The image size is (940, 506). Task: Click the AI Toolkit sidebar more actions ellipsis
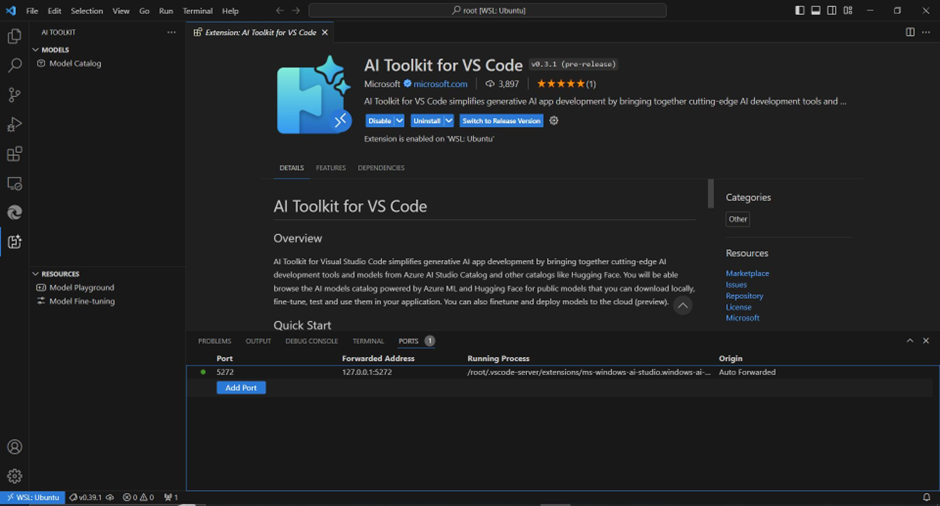click(x=171, y=32)
